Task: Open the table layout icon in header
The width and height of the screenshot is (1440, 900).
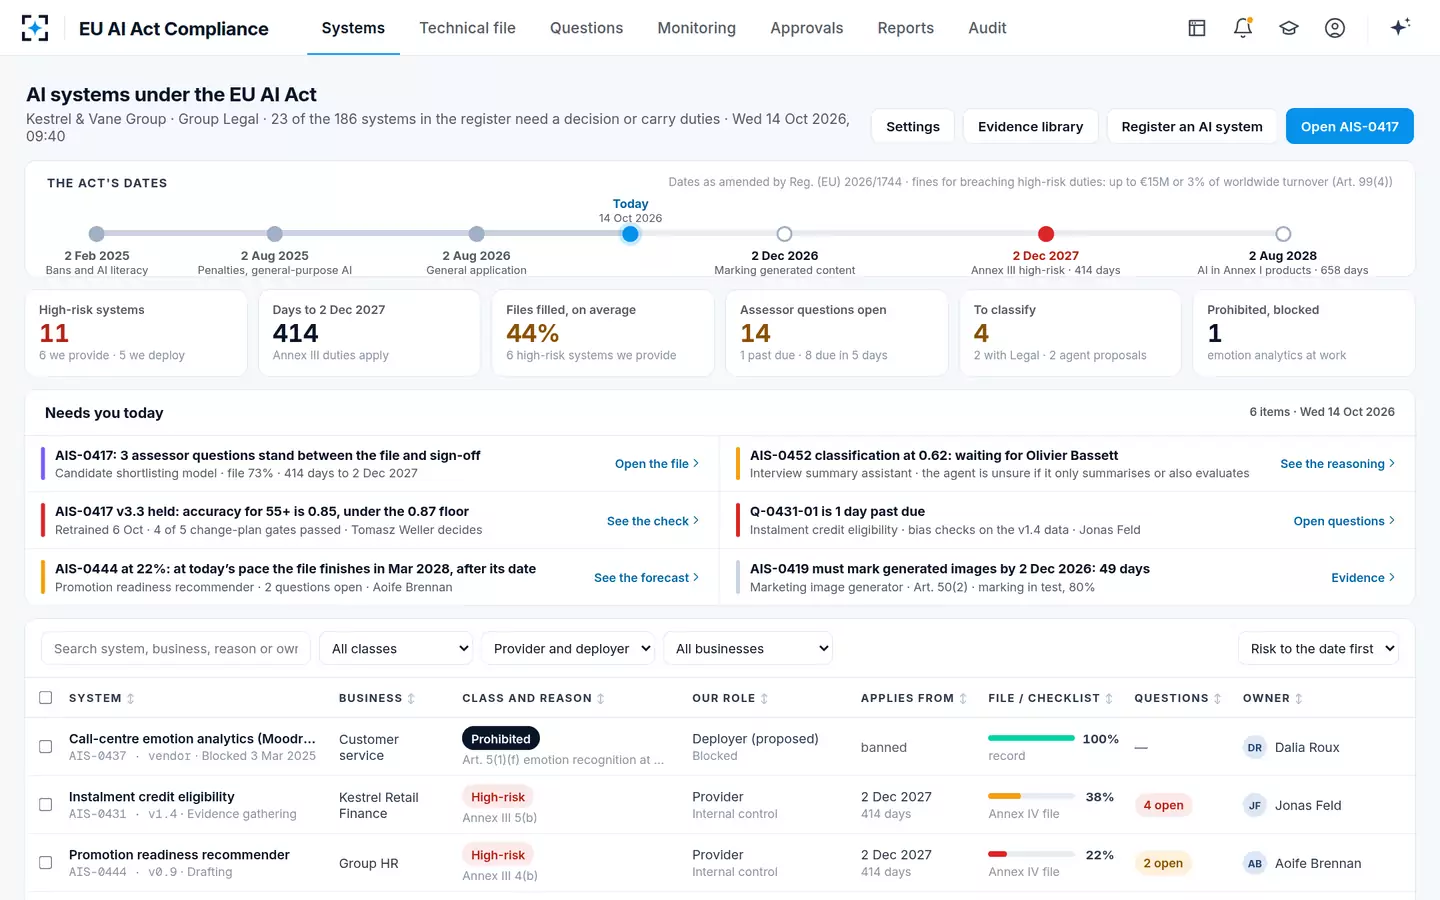Action: tap(1197, 28)
